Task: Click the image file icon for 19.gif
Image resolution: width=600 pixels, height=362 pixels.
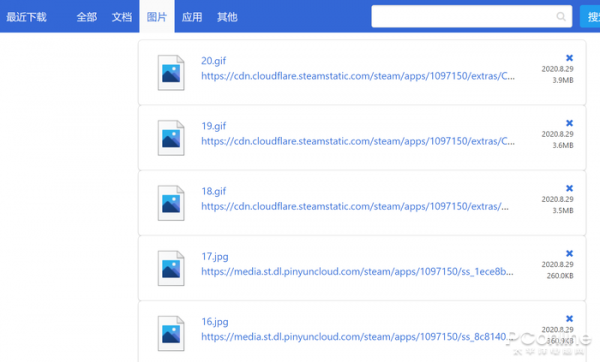Action: 171,138
